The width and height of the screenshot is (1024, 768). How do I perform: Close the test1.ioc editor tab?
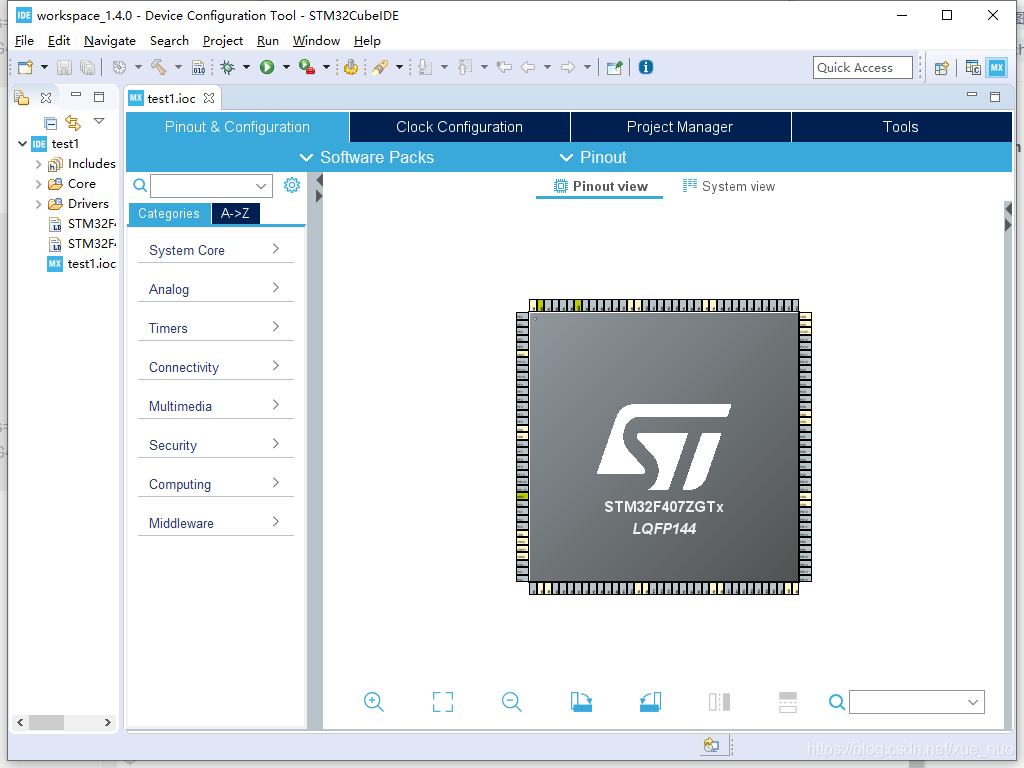209,98
